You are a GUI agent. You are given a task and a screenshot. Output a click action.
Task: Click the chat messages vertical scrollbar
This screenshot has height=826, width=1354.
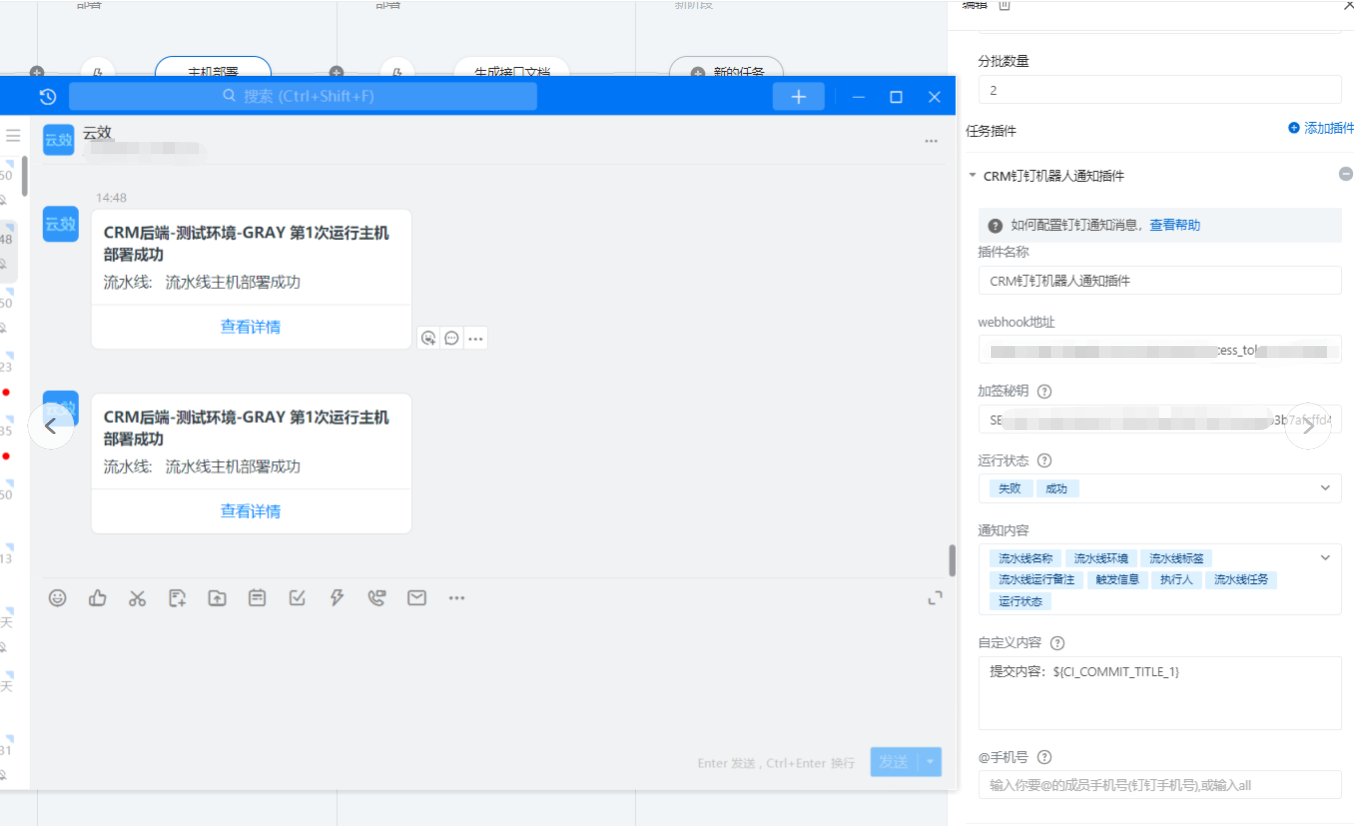952,560
